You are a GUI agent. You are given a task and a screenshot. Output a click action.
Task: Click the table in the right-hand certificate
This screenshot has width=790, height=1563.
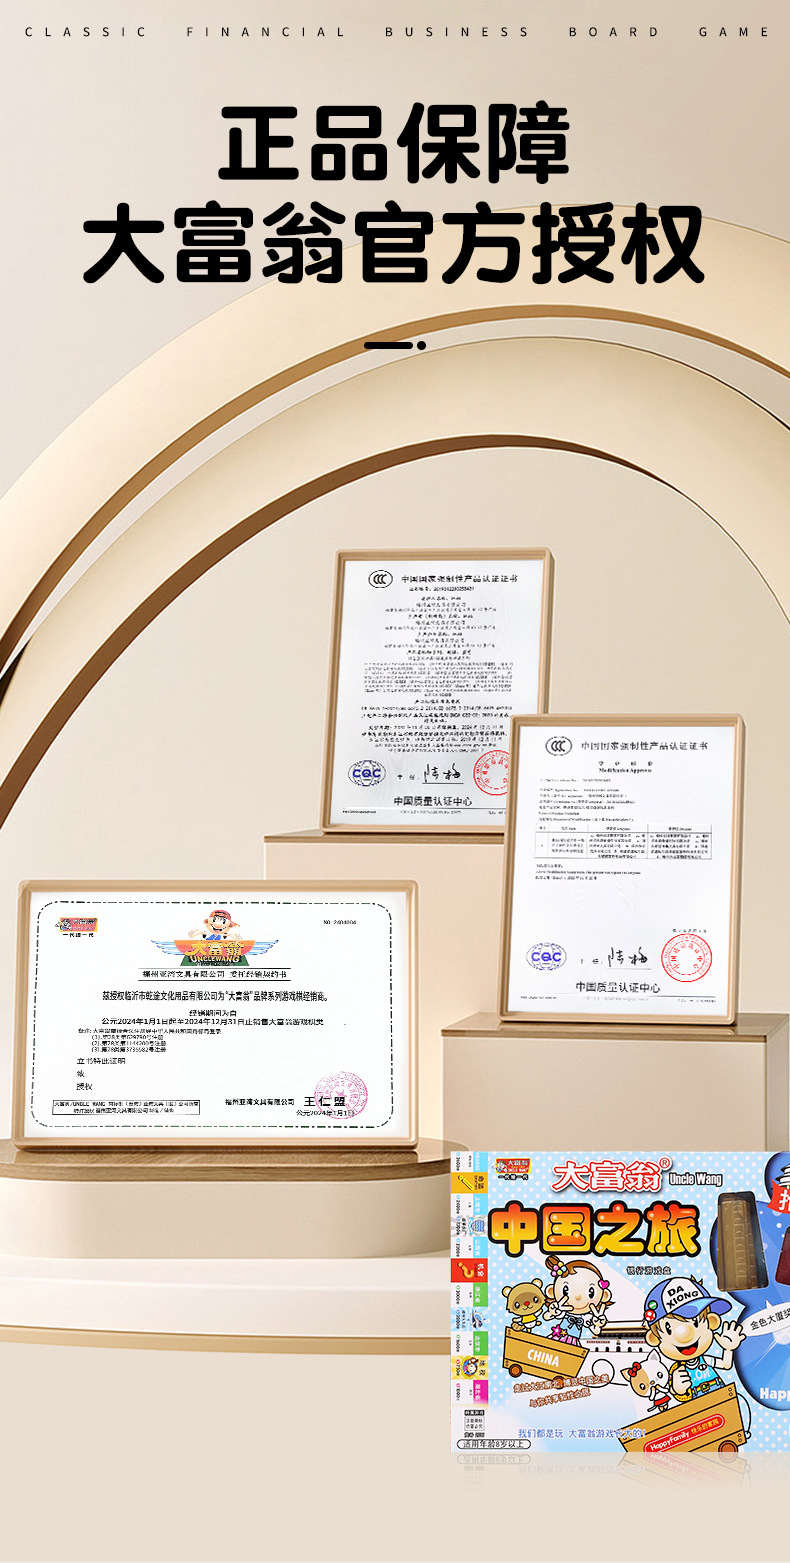pyautogui.click(x=624, y=840)
